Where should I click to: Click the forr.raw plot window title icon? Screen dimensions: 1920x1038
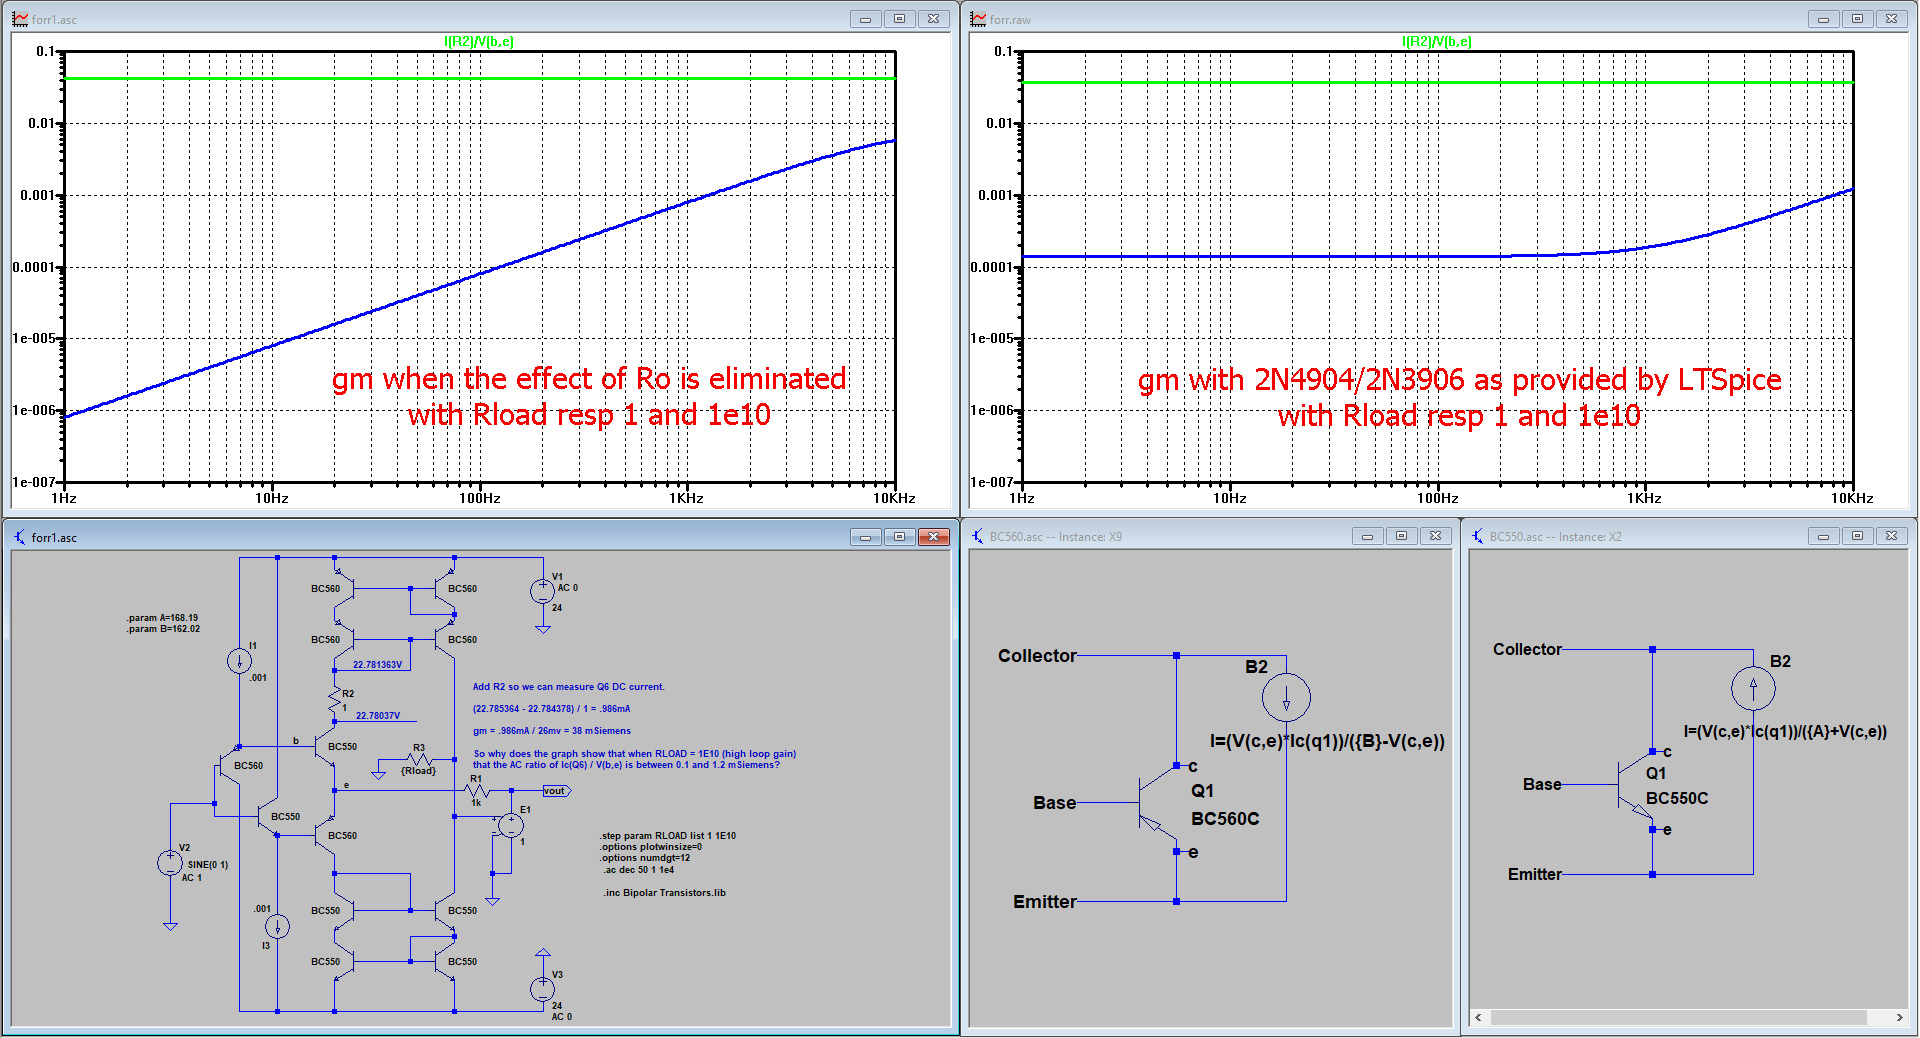pos(978,19)
